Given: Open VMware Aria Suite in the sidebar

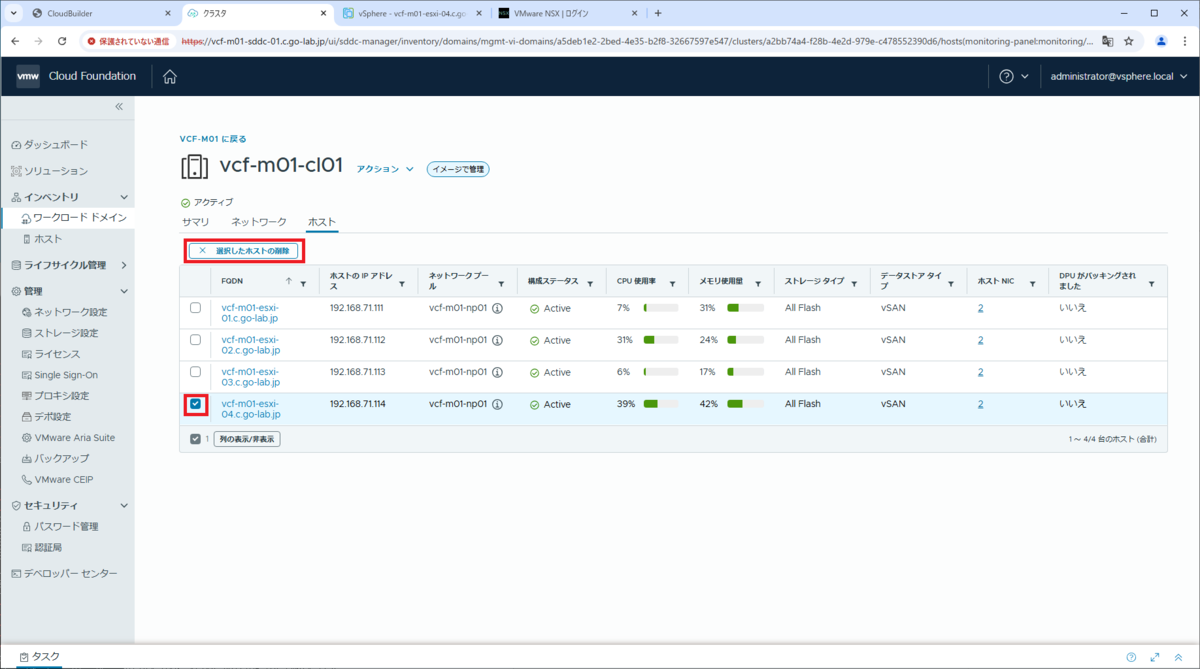Looking at the screenshot, I should (68, 437).
